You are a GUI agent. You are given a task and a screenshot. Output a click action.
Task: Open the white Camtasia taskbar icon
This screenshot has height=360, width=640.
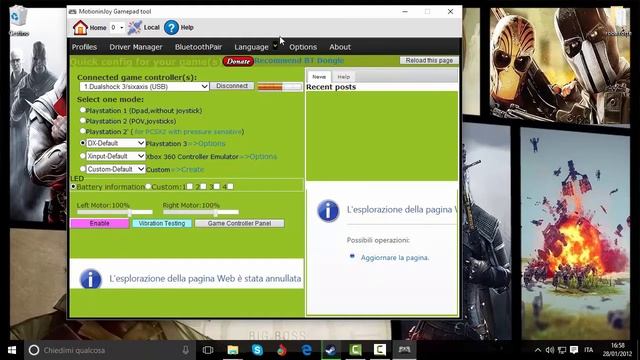tap(380, 350)
